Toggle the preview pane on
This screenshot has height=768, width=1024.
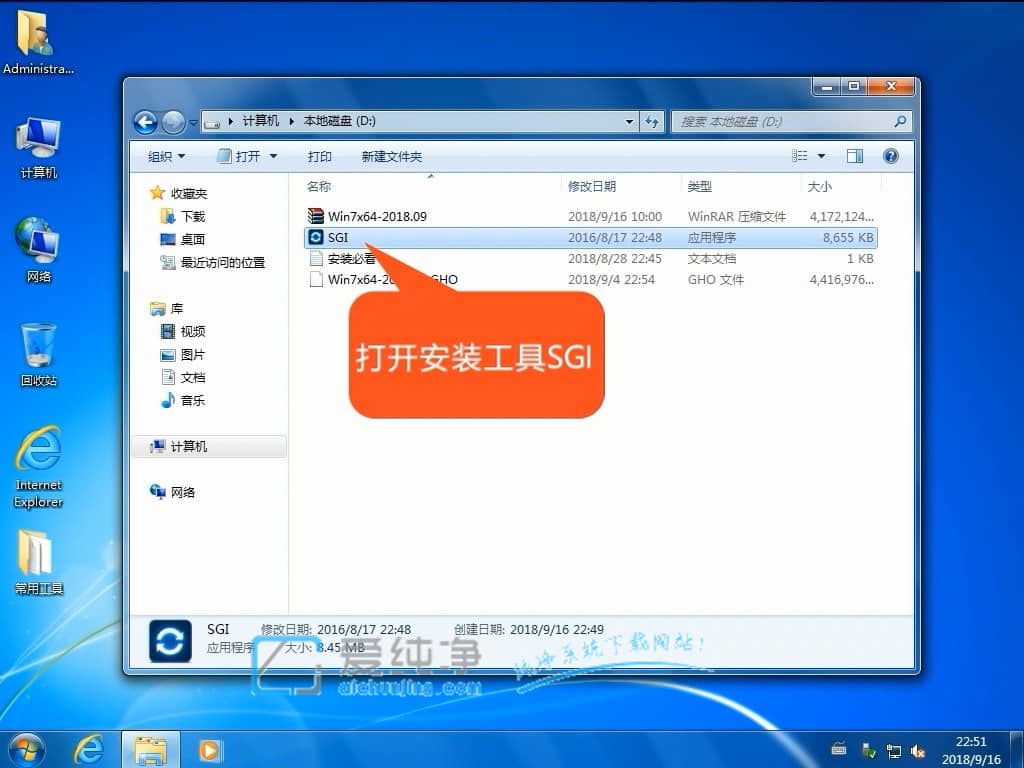[x=853, y=156]
